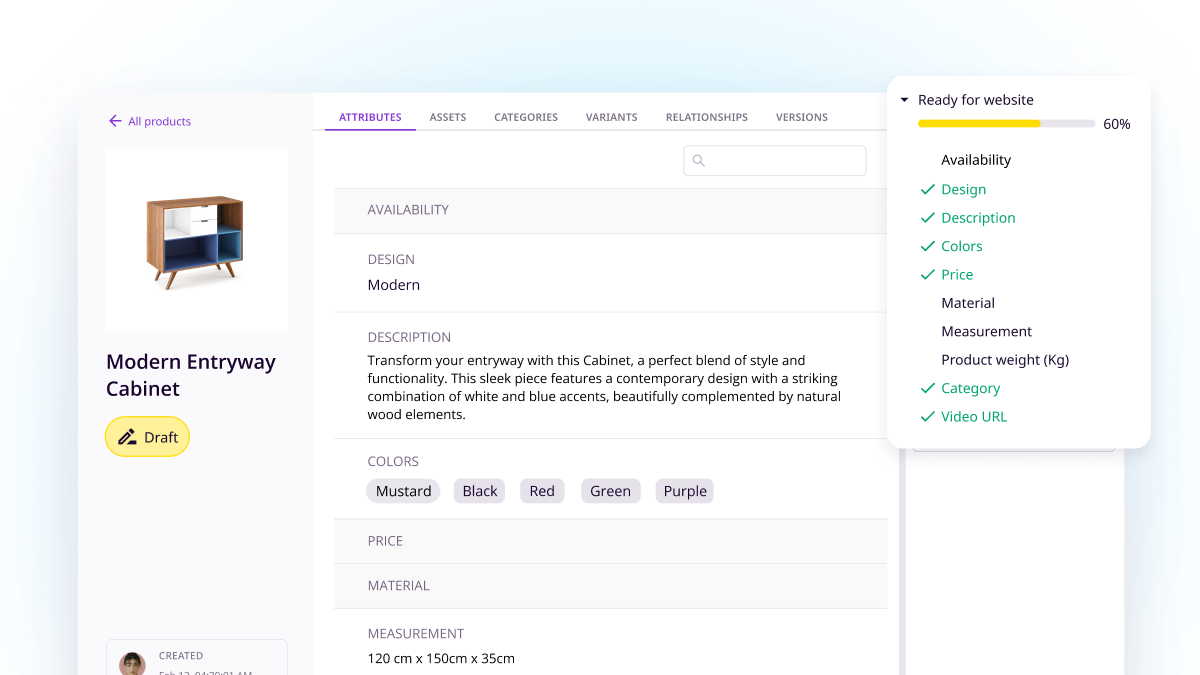
Task: Toggle the Material item in the completeness checklist
Action: (x=967, y=302)
